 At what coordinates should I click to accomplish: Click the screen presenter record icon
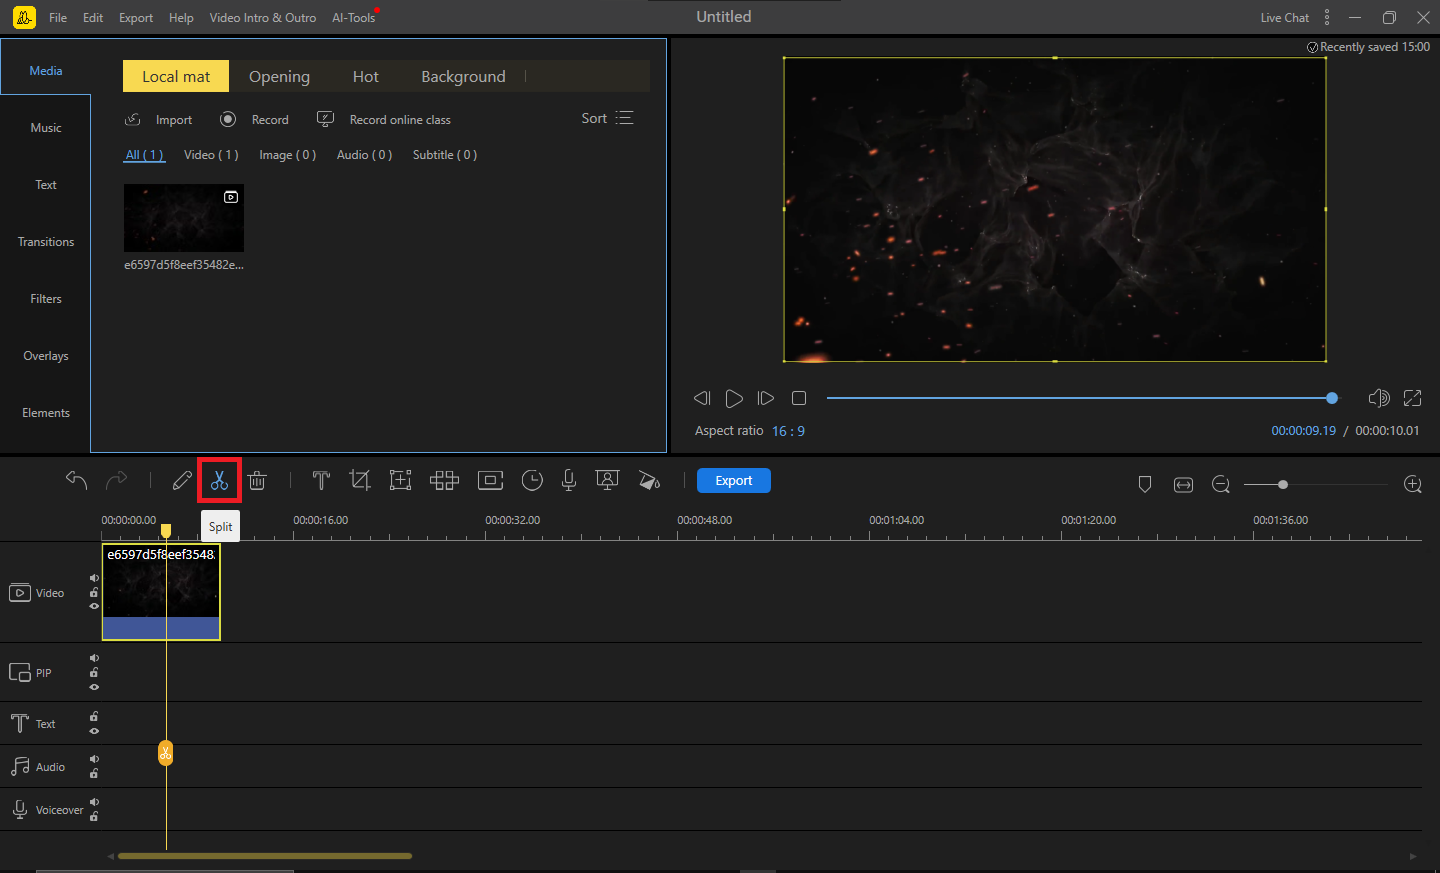607,481
